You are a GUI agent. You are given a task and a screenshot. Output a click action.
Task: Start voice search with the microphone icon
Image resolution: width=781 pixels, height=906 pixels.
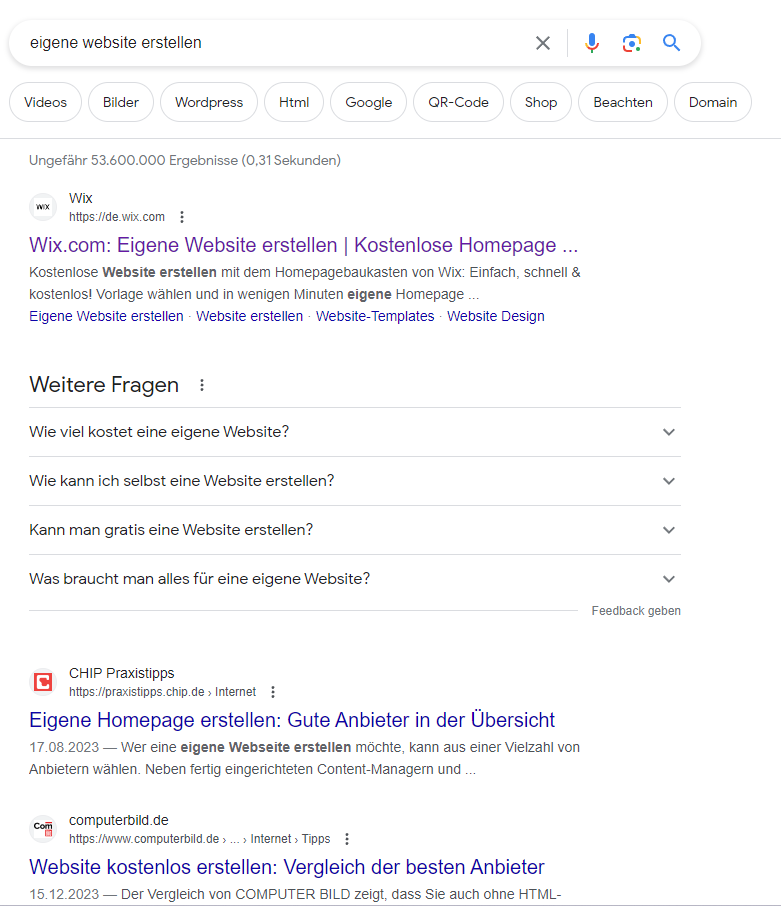(592, 43)
